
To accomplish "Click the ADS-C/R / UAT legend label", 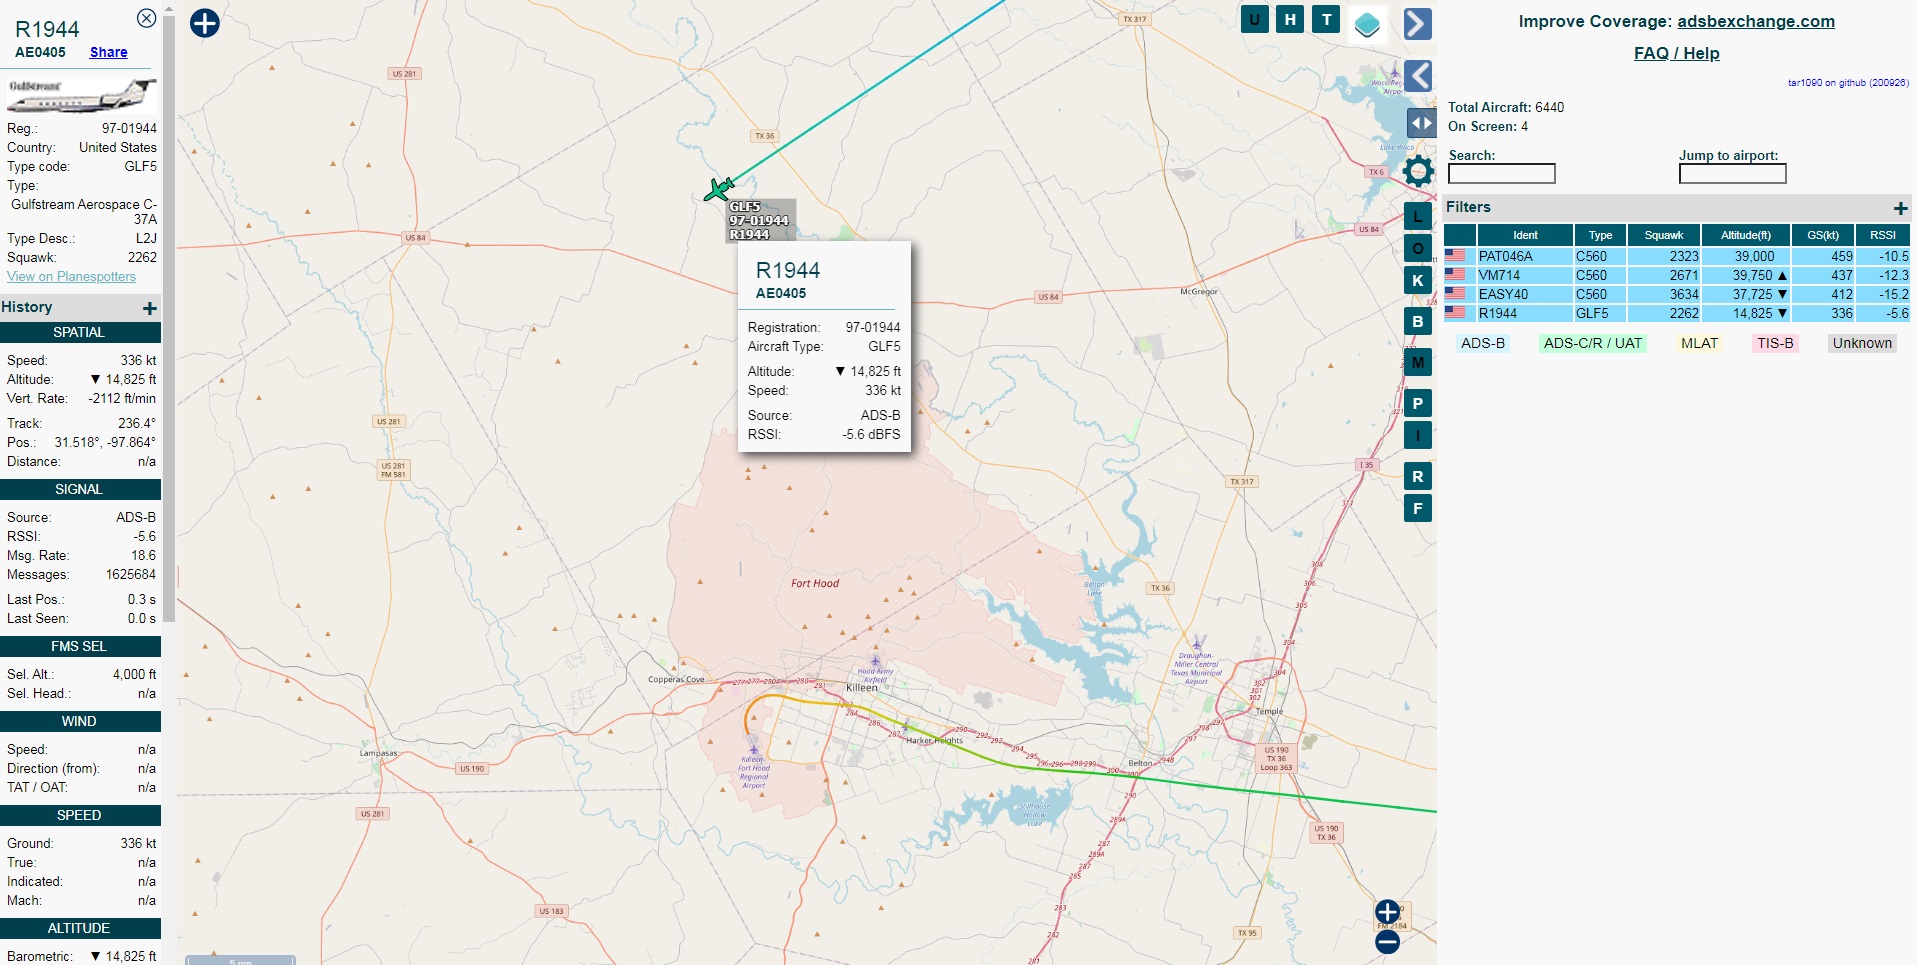I will (1592, 343).
